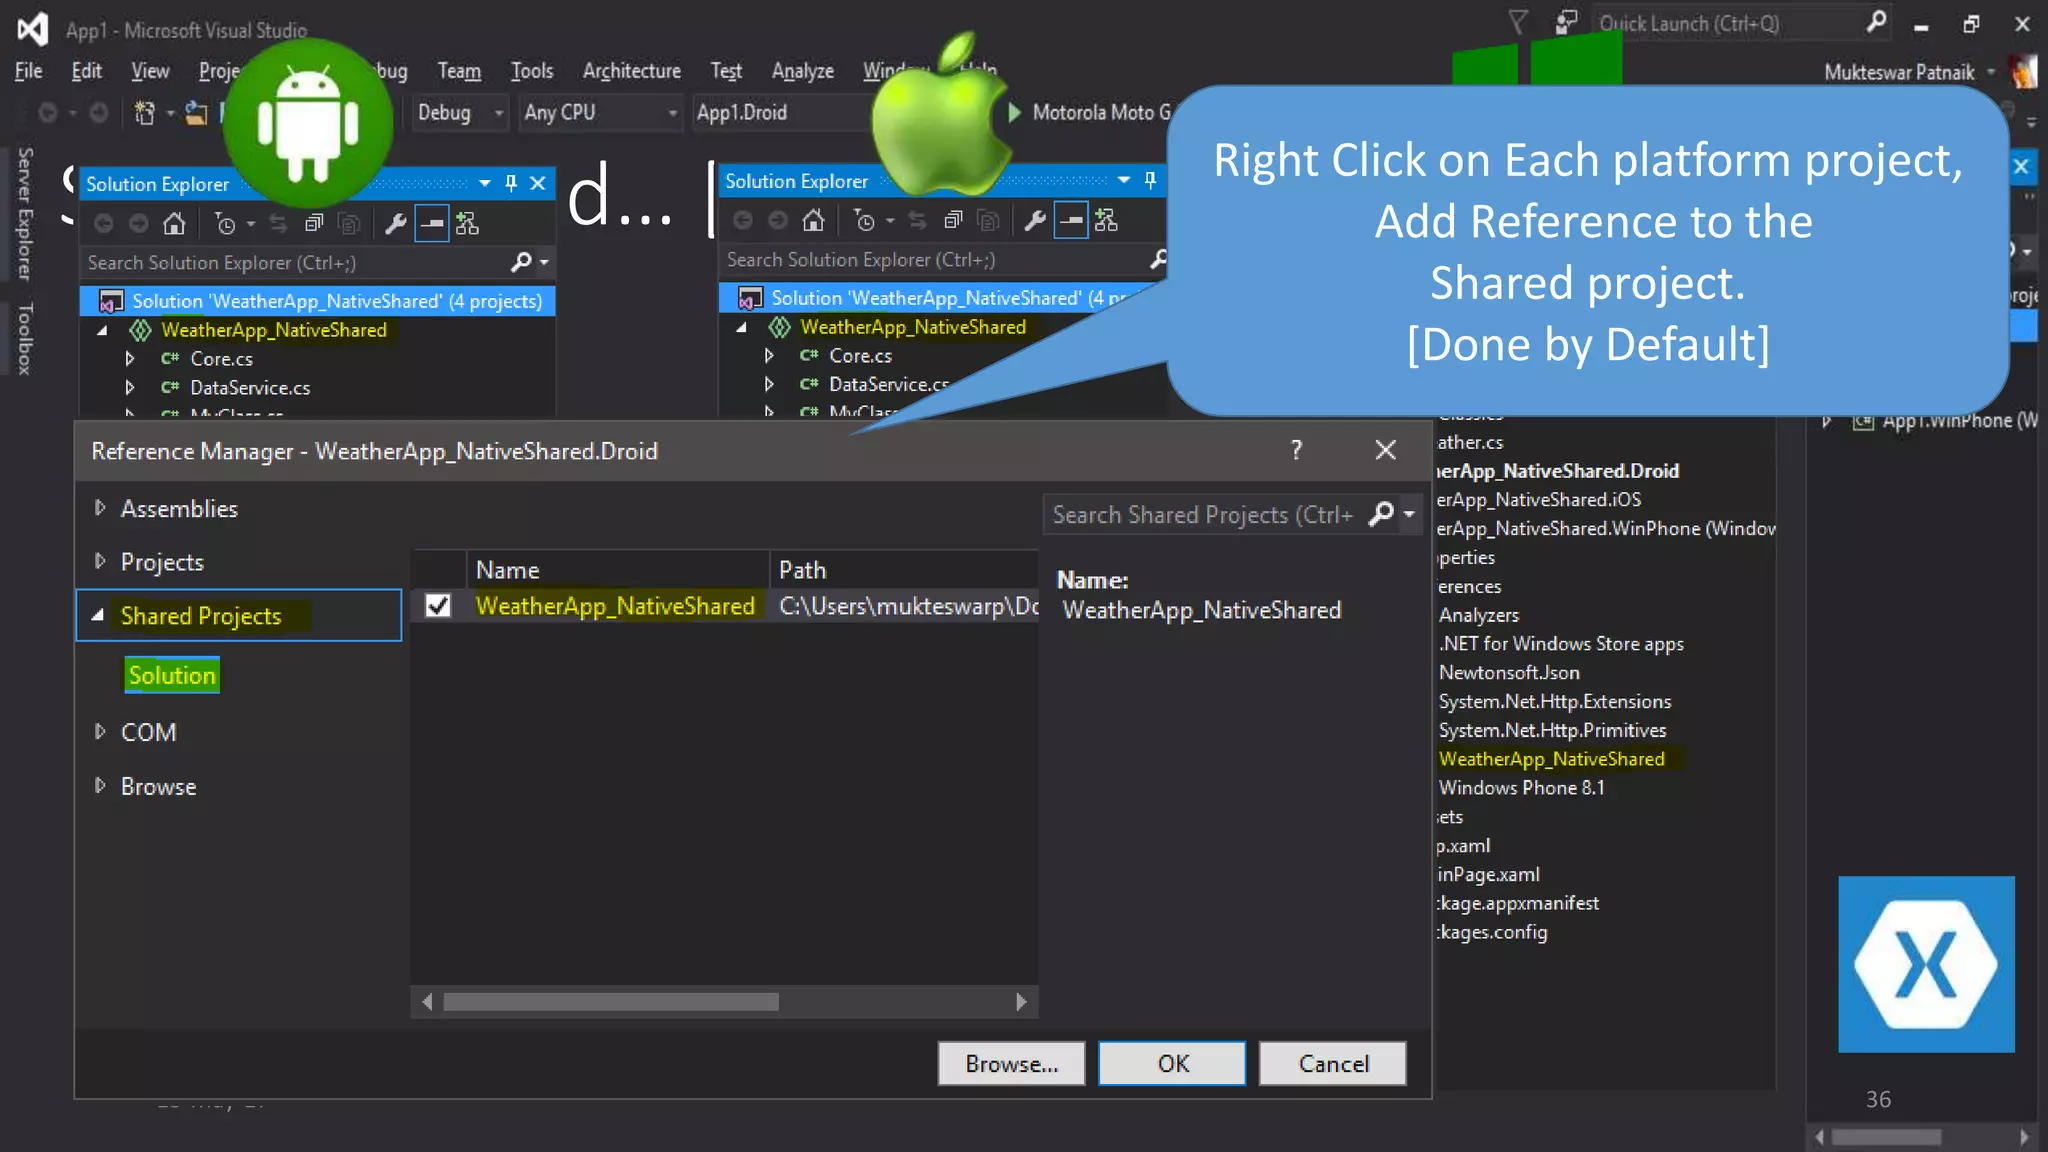
Task: Click Collapse All icon in Apple-side Solution Explorer
Action: (953, 221)
